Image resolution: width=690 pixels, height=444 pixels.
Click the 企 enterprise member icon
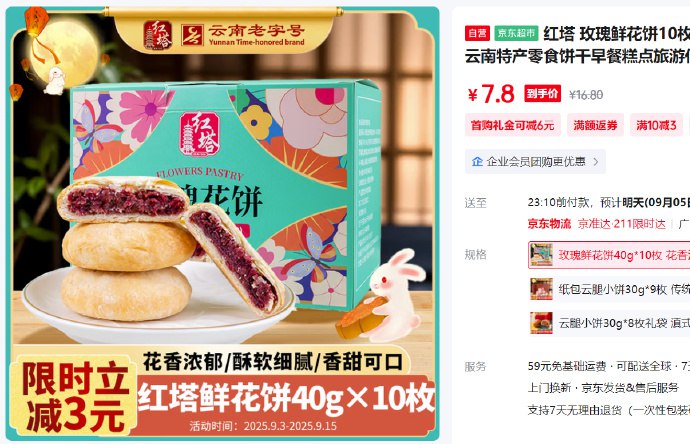[x=477, y=161]
